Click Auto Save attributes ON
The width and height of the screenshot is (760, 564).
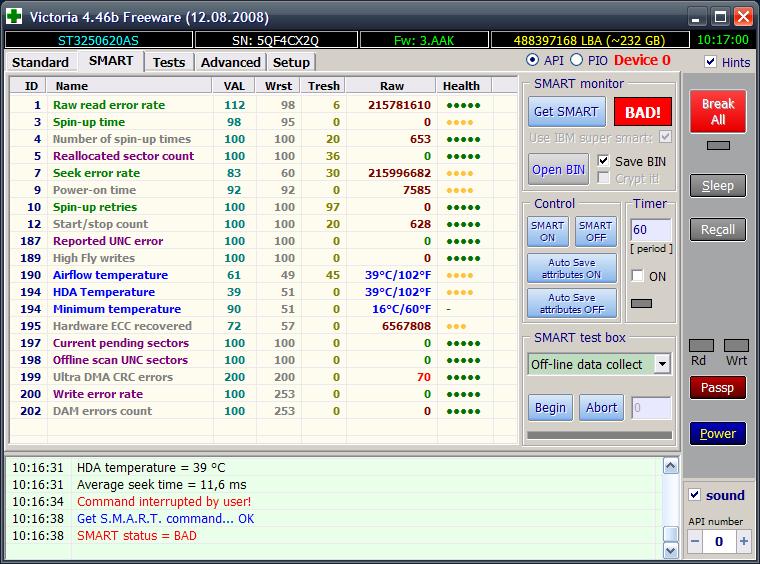click(x=571, y=268)
